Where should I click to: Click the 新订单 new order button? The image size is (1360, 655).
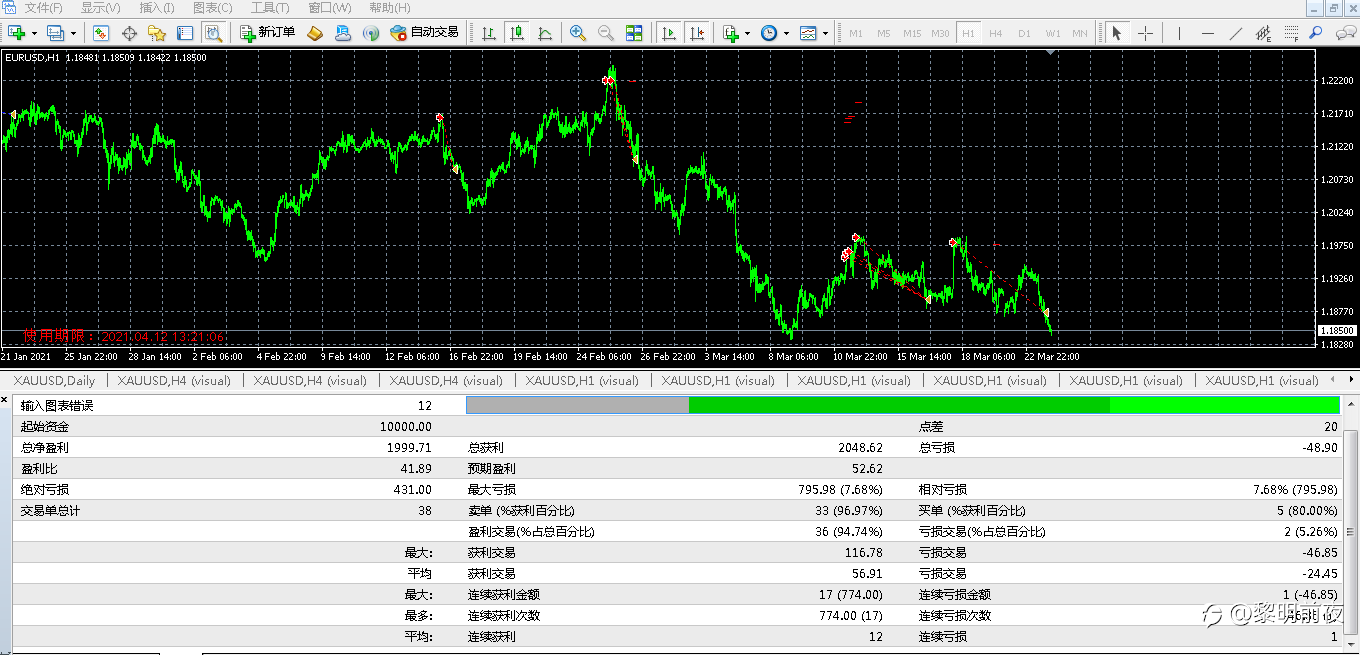pos(268,33)
